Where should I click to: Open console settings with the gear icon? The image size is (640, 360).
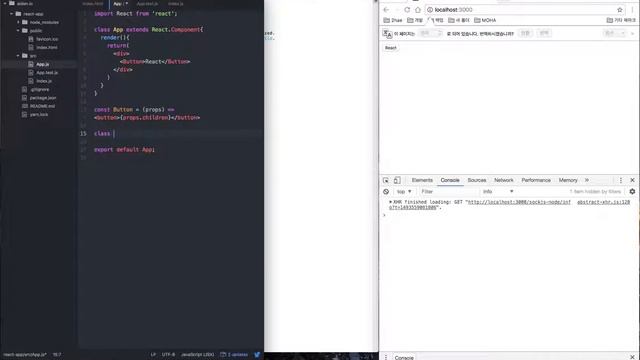tap(632, 191)
